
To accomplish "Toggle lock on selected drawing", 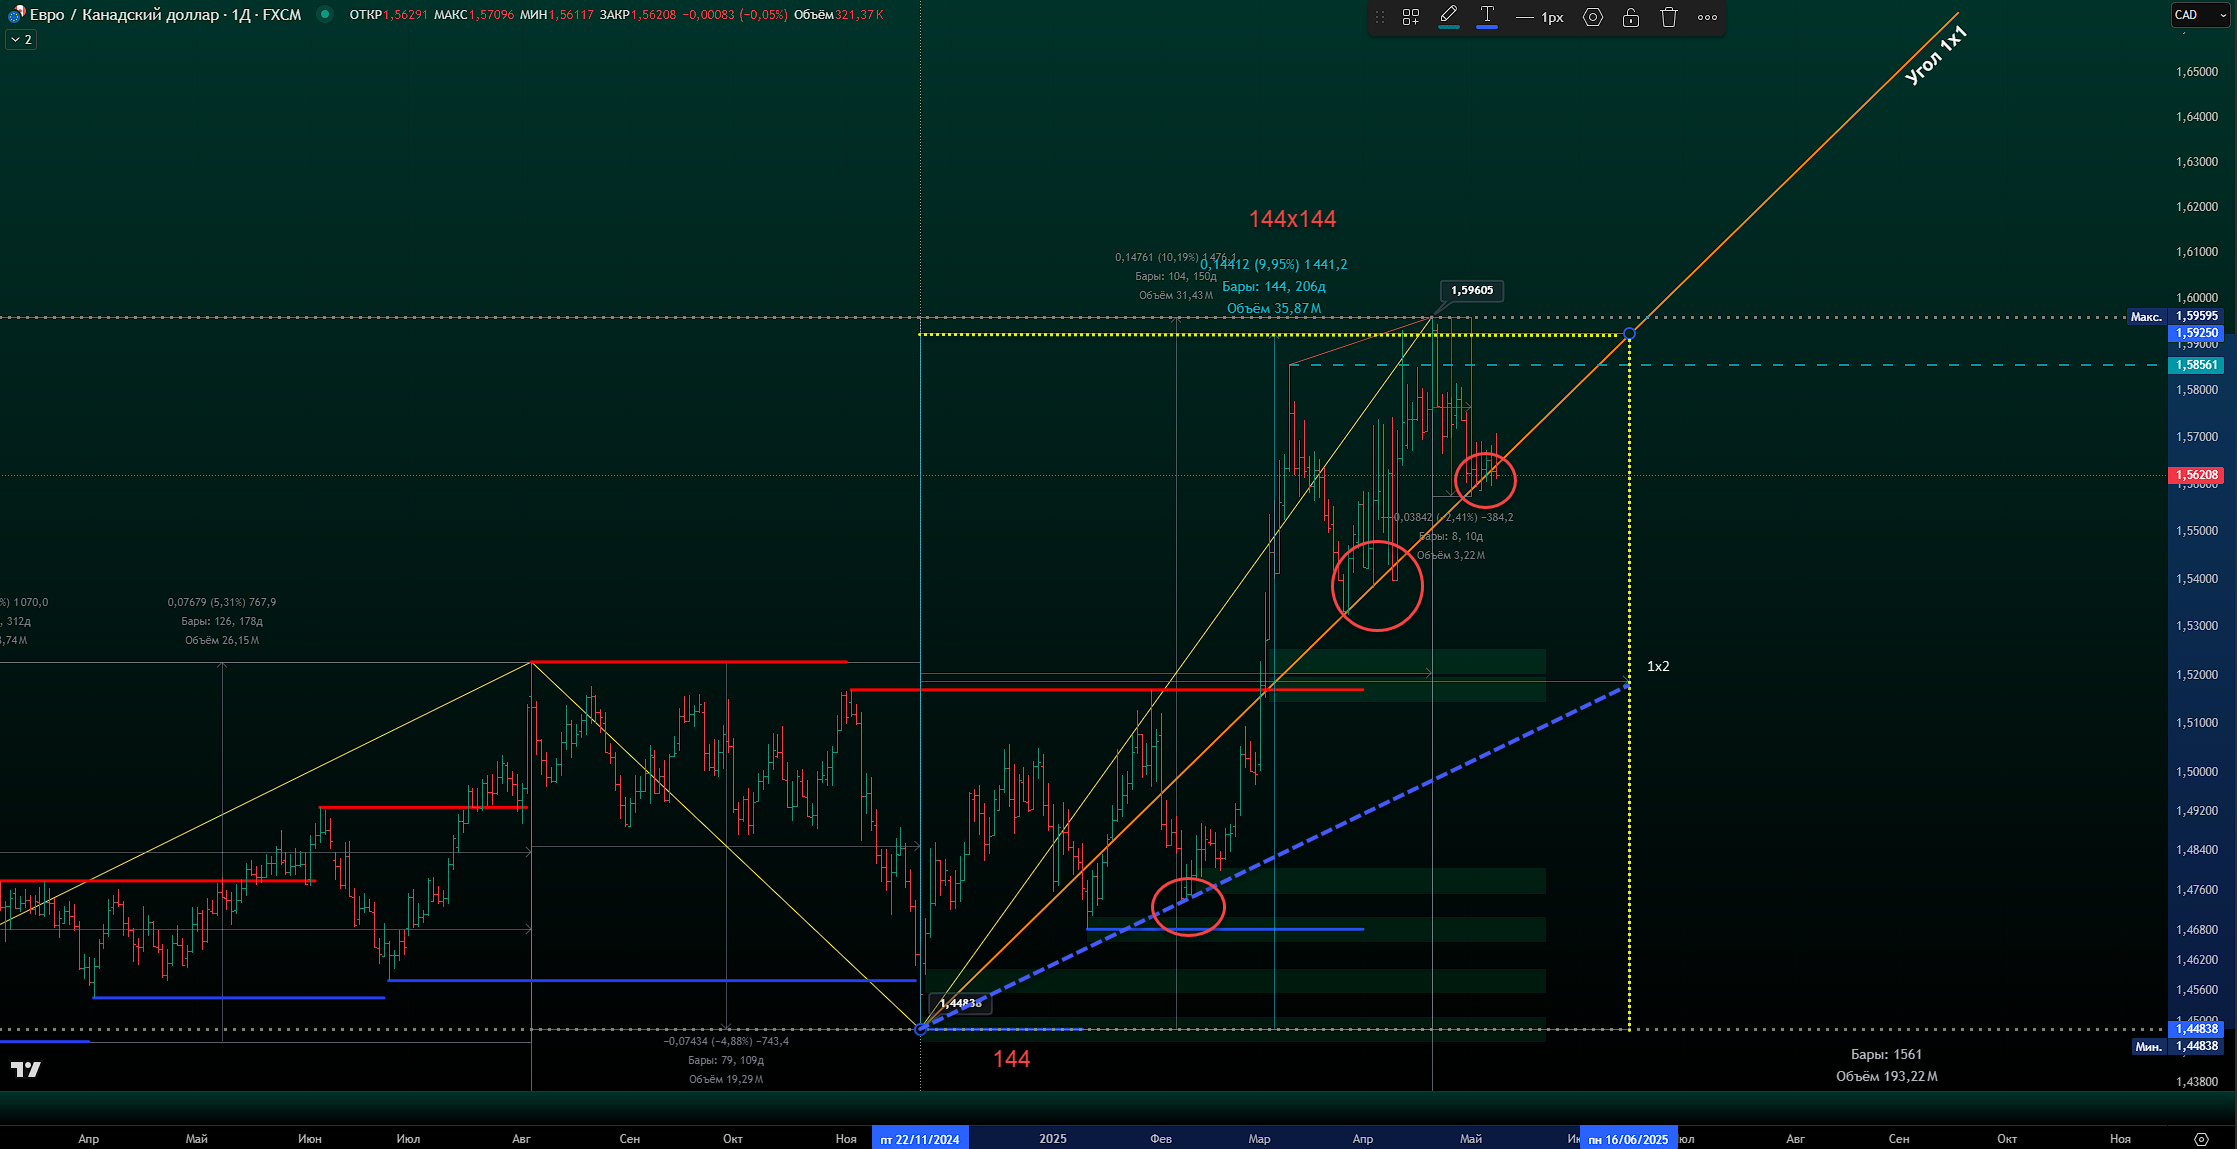I will coord(1631,17).
